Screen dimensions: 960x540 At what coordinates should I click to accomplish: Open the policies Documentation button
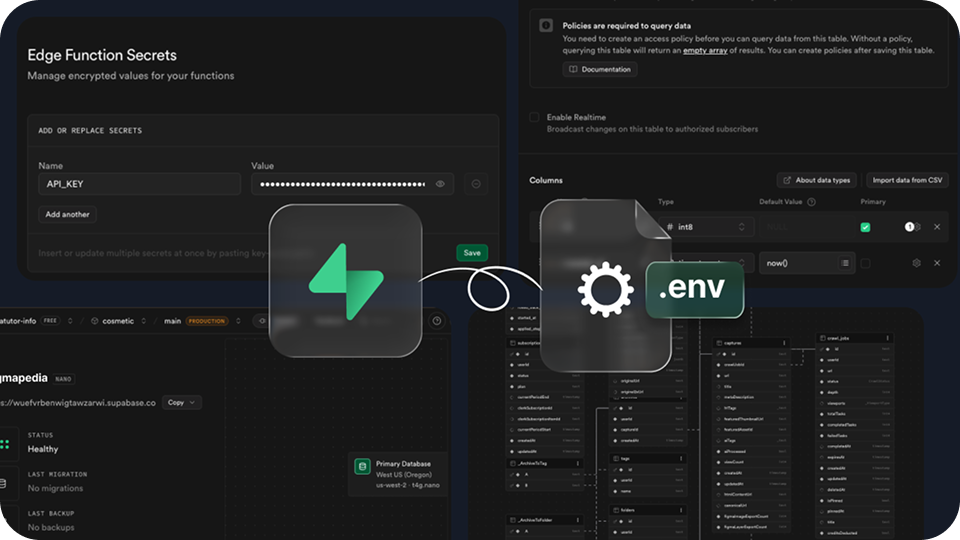[599, 69]
